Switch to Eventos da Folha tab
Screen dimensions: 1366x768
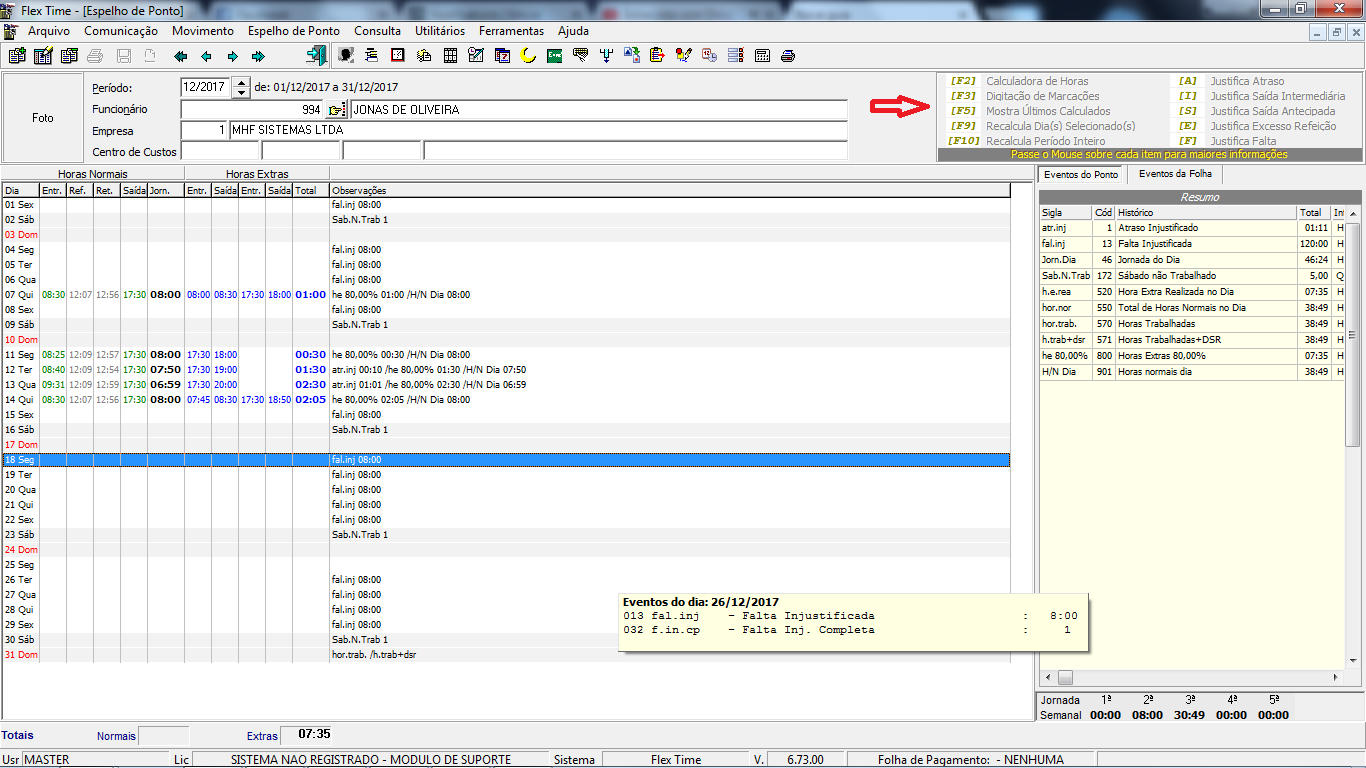coord(1175,174)
